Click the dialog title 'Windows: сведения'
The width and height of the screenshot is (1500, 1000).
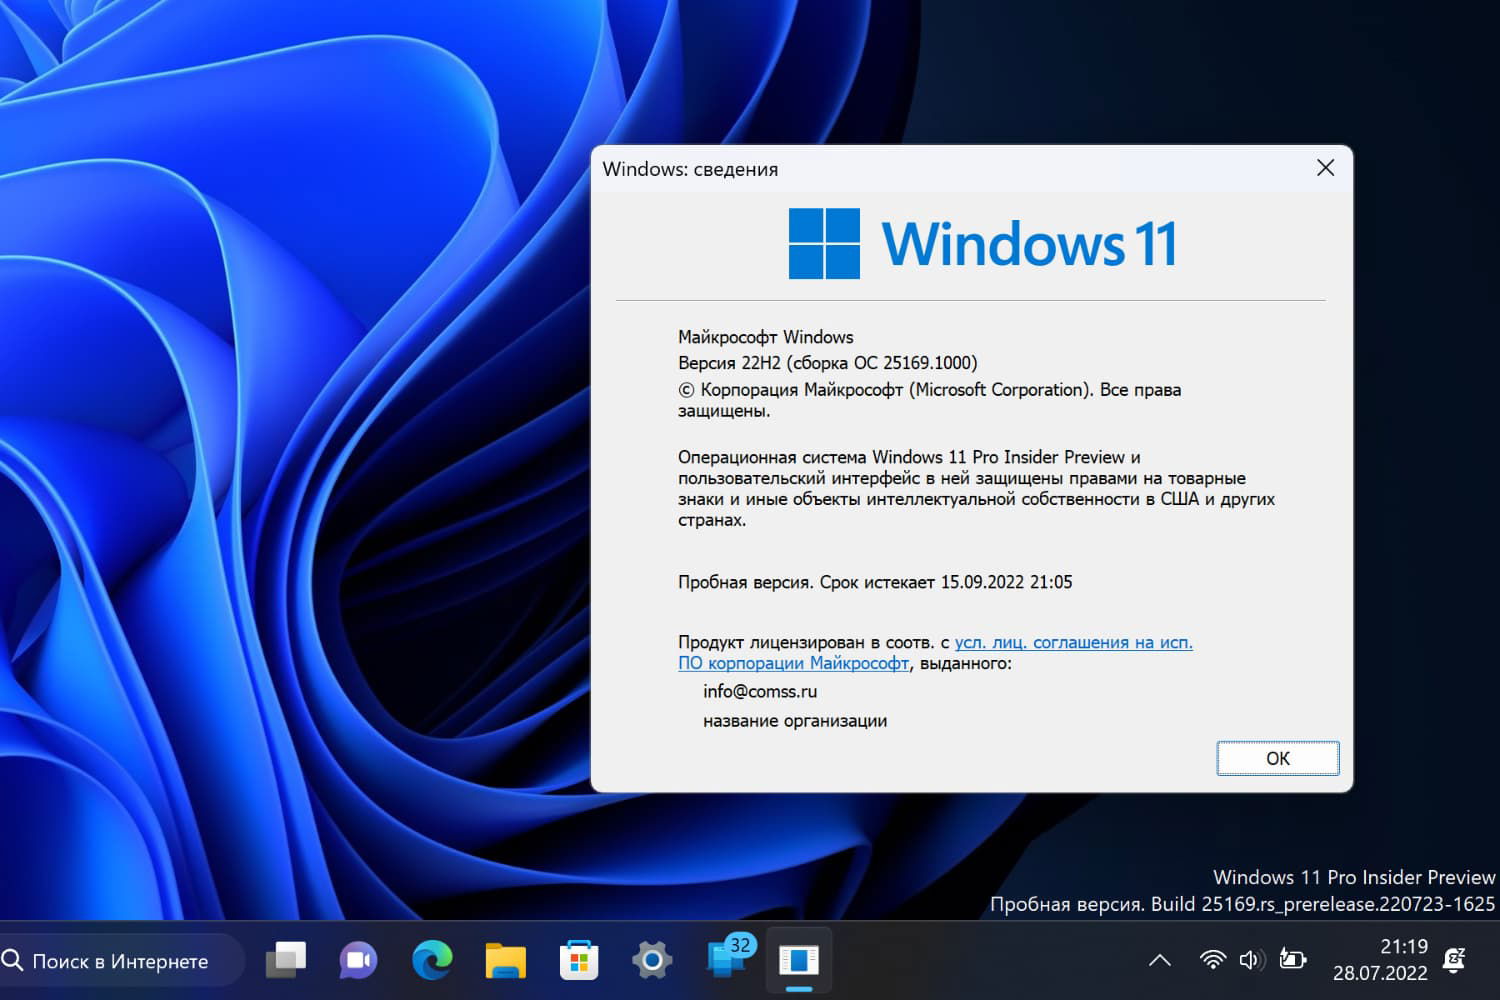690,169
